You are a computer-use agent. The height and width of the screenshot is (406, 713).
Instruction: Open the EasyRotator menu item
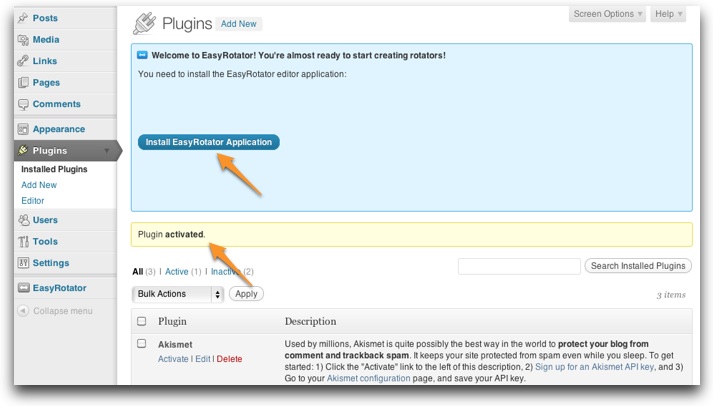pos(60,288)
